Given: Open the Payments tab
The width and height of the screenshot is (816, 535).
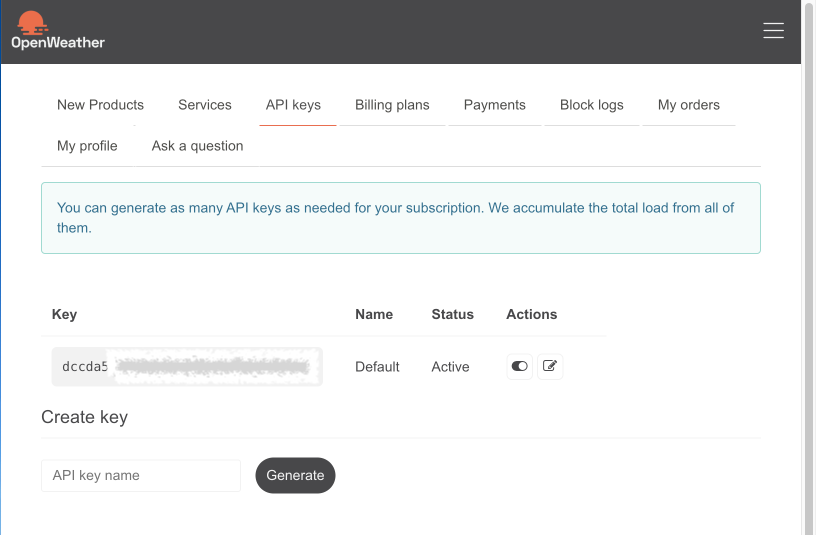Looking at the screenshot, I should coord(494,105).
